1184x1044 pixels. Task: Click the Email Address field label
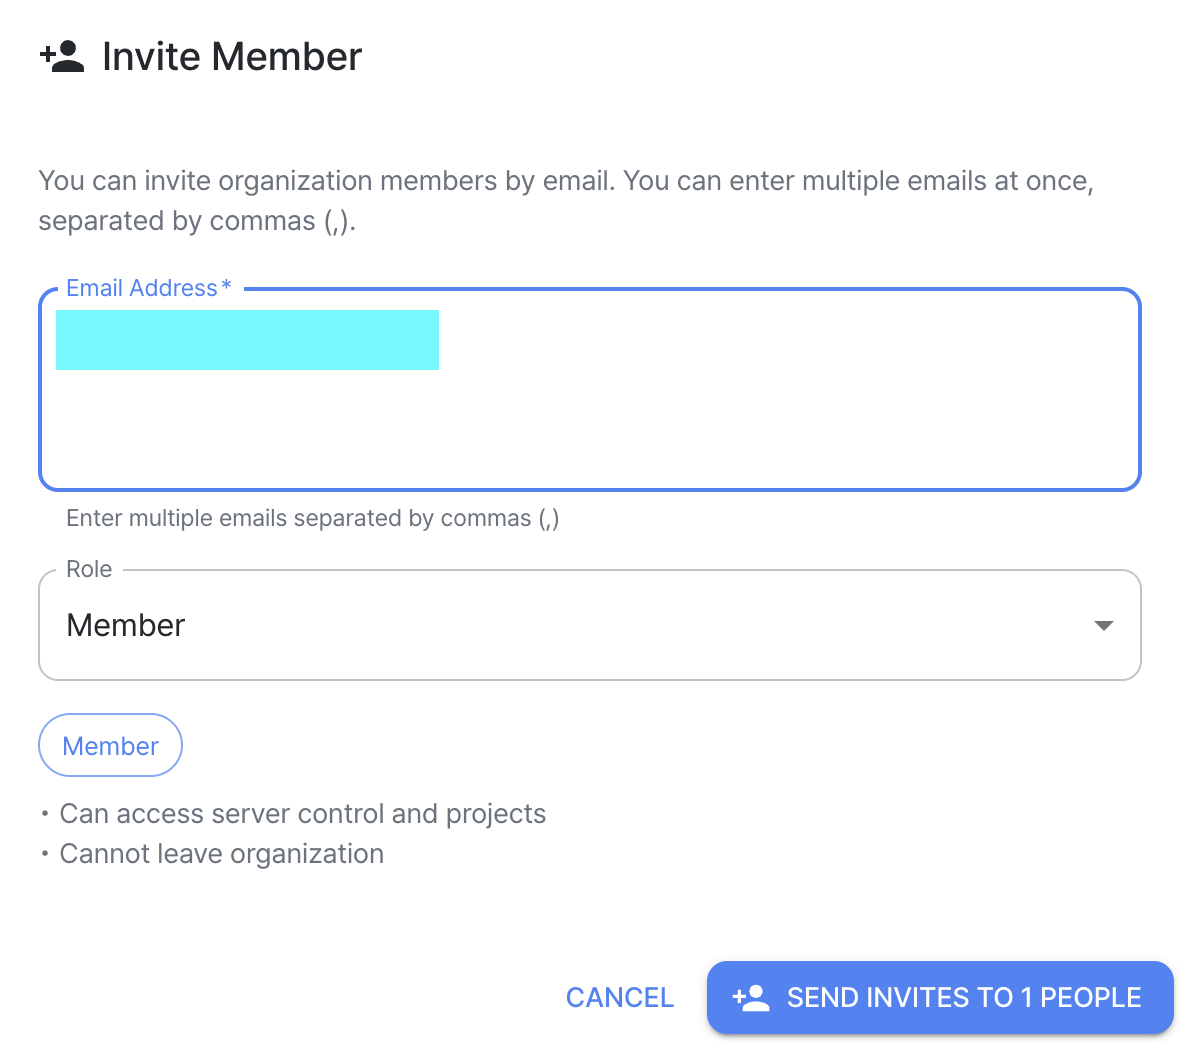click(x=141, y=288)
